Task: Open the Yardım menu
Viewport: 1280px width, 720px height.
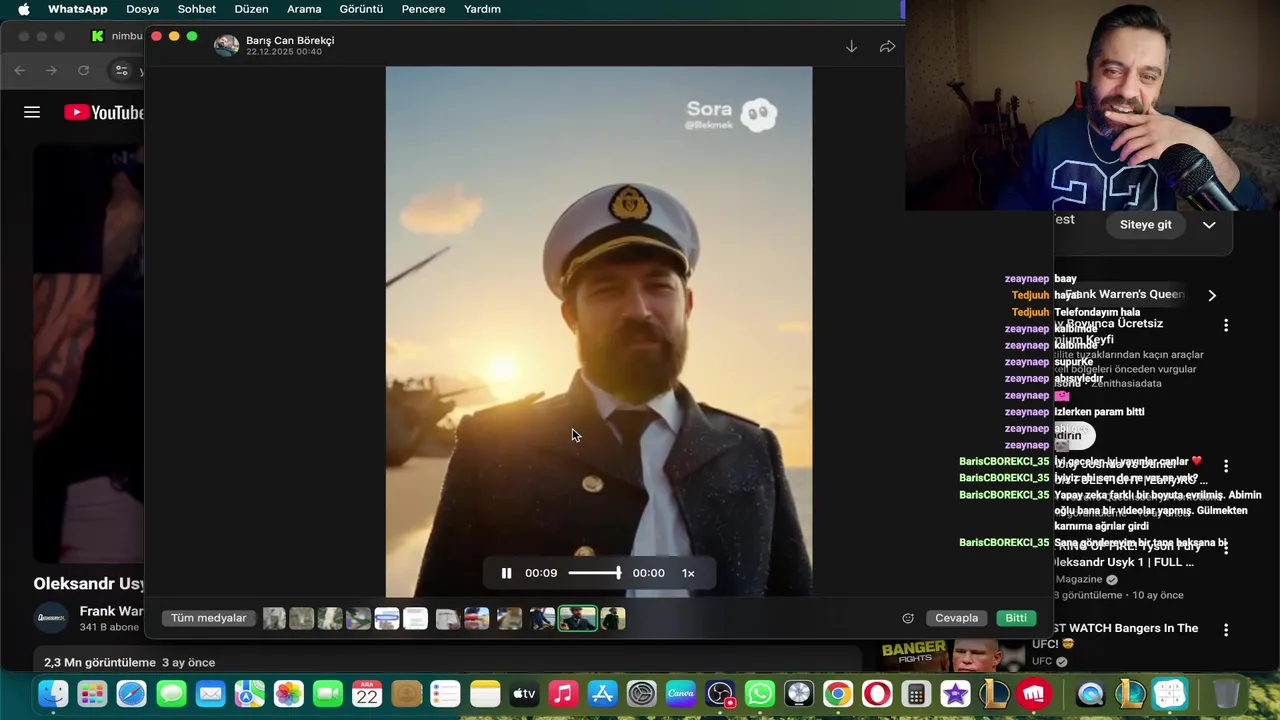Action: (x=482, y=9)
